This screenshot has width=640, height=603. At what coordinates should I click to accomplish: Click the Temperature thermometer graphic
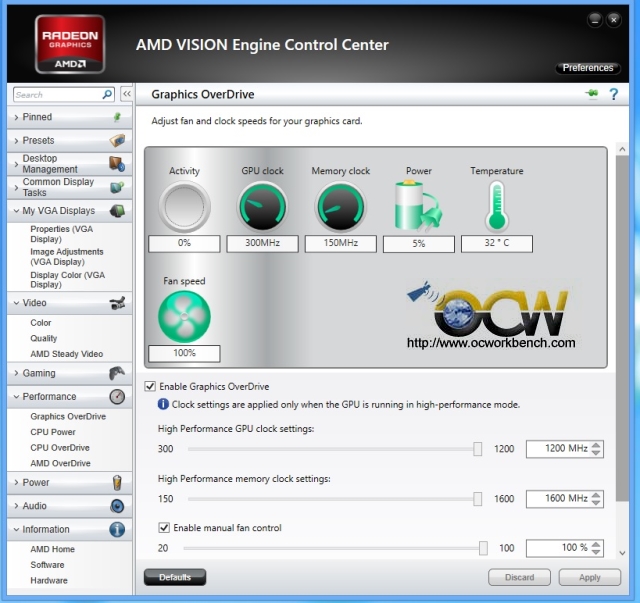(497, 206)
